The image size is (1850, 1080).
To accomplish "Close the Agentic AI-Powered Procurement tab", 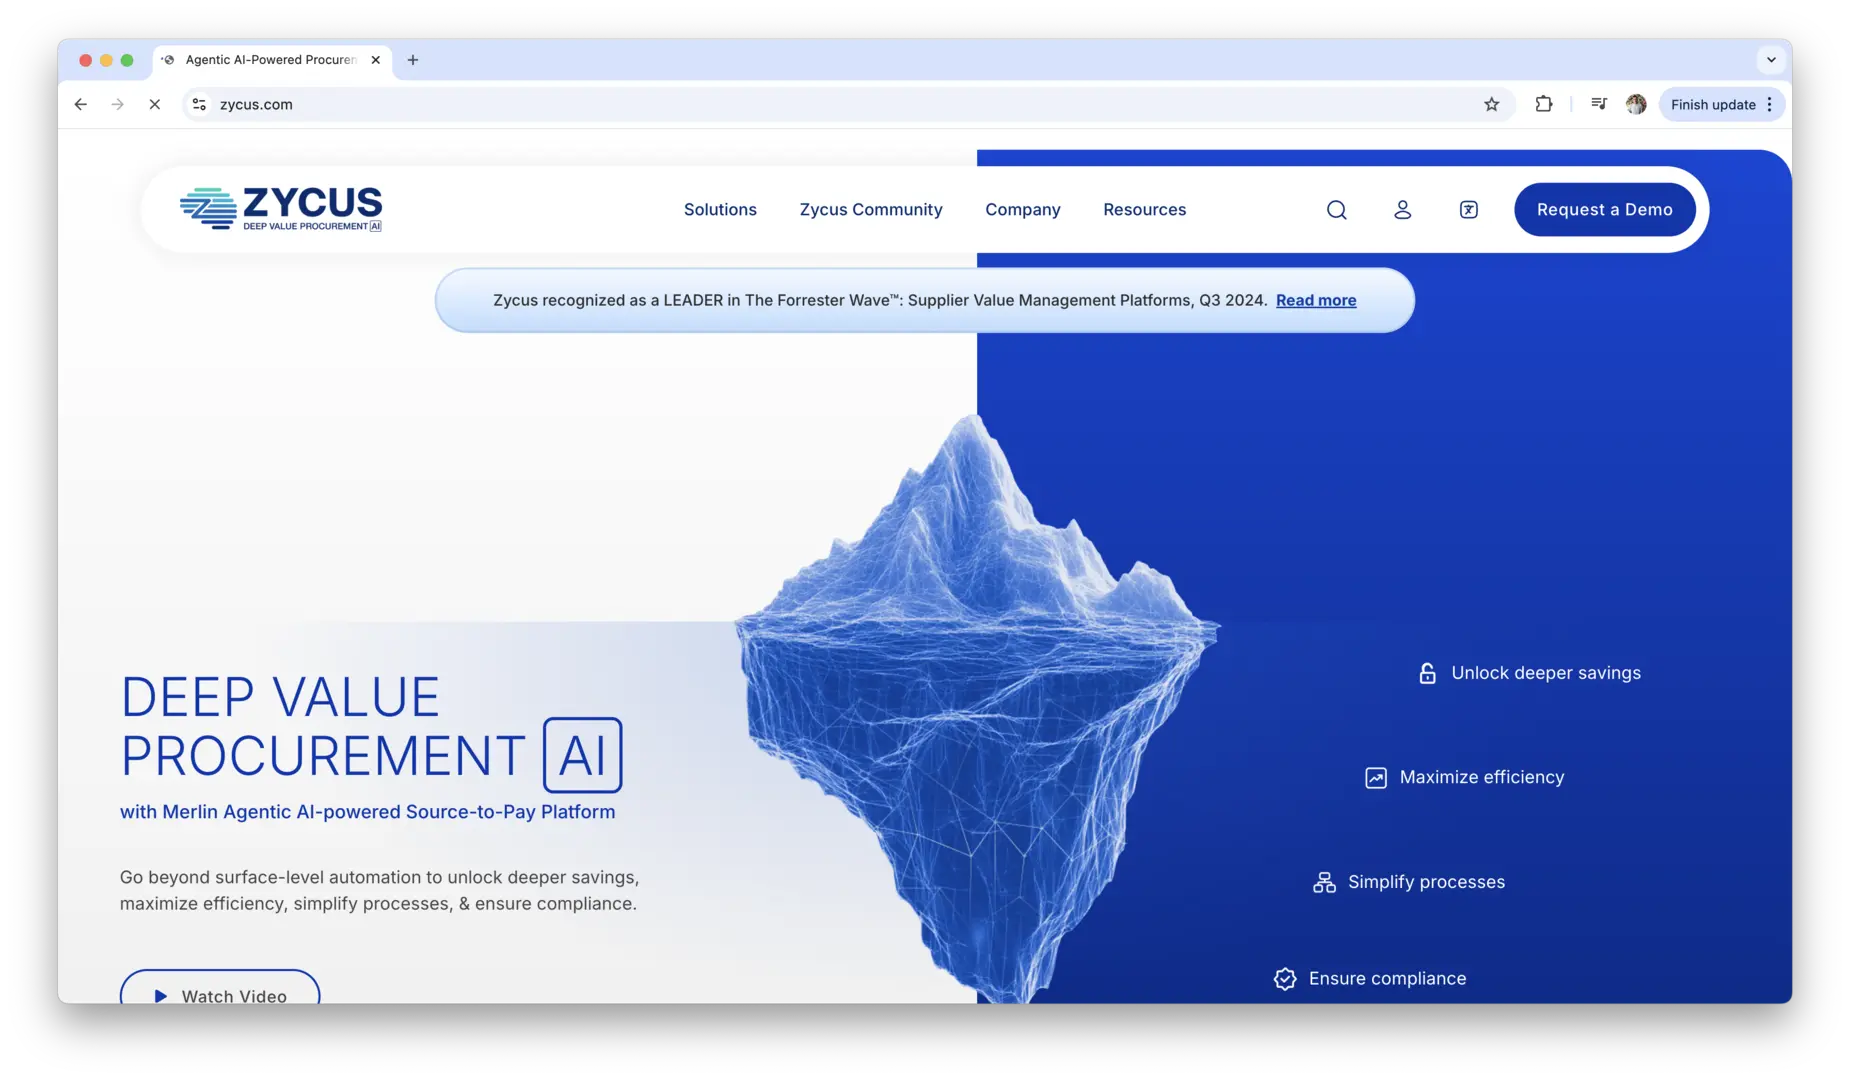I will [x=376, y=60].
